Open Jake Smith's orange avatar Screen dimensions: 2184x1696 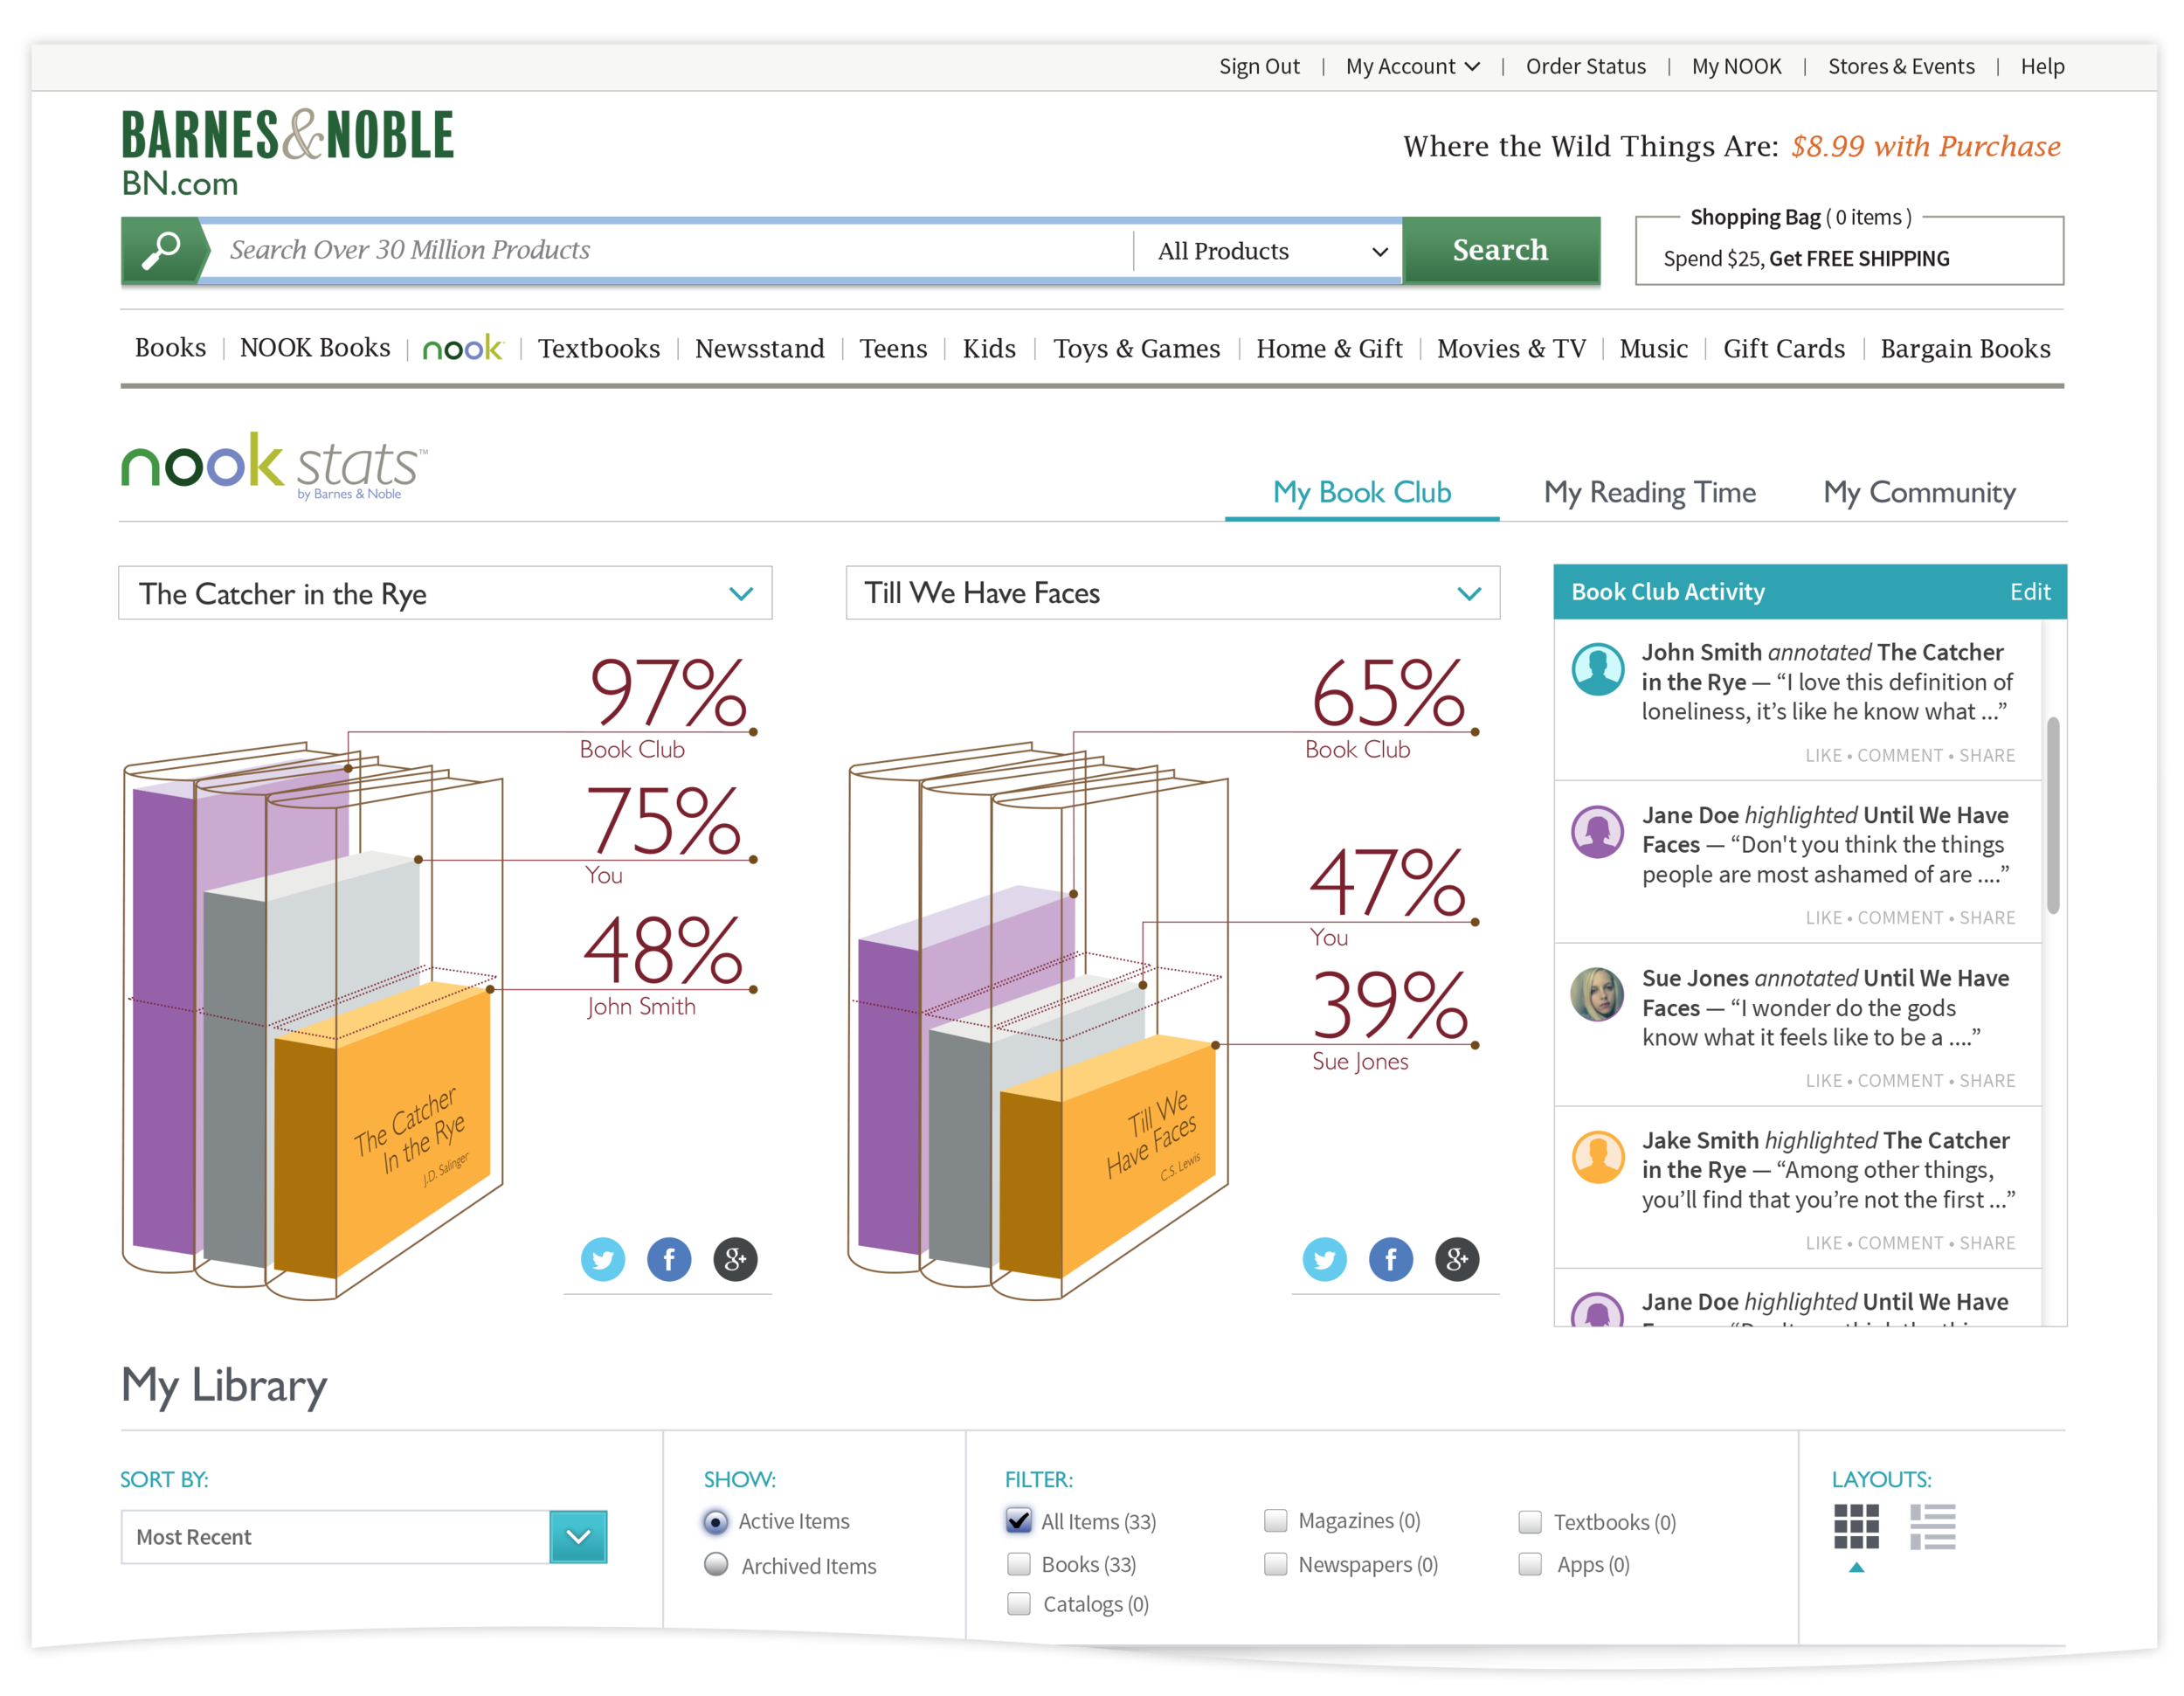coord(1598,1156)
